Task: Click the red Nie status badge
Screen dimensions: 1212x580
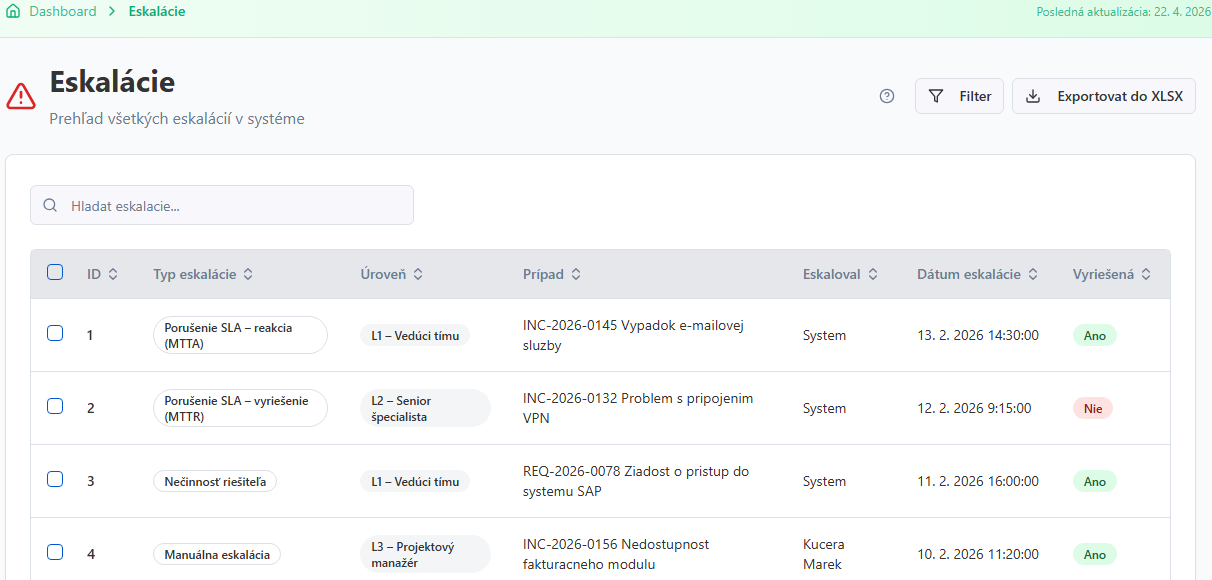Action: pos(1092,408)
